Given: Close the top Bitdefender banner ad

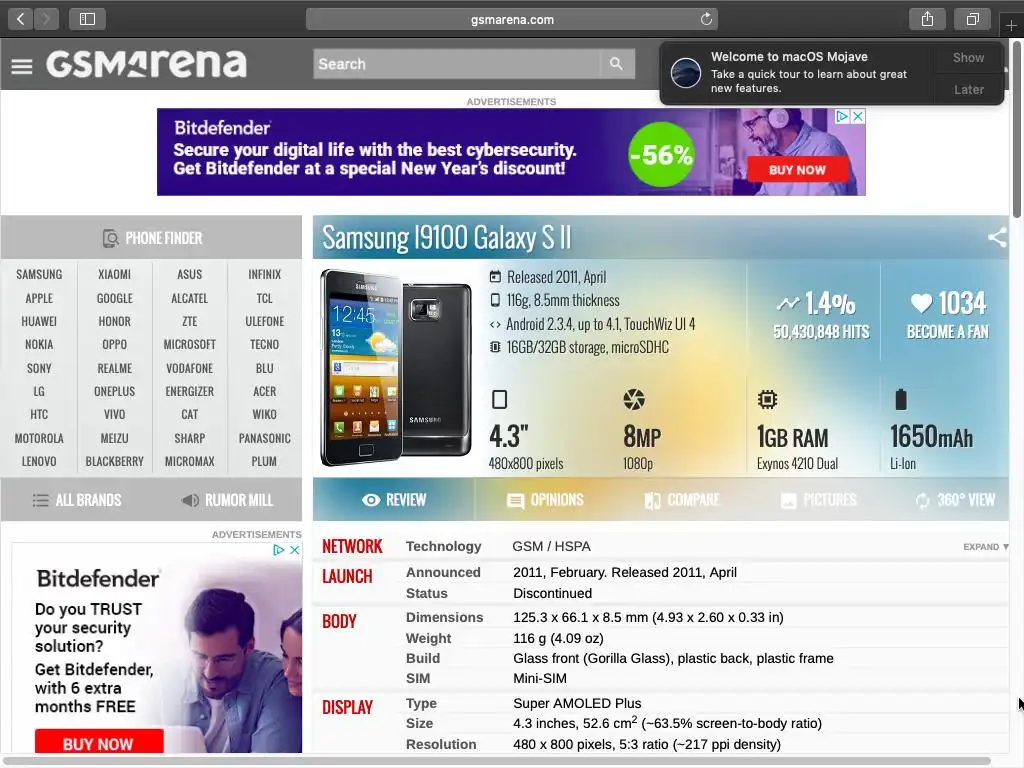Looking at the screenshot, I should [858, 116].
